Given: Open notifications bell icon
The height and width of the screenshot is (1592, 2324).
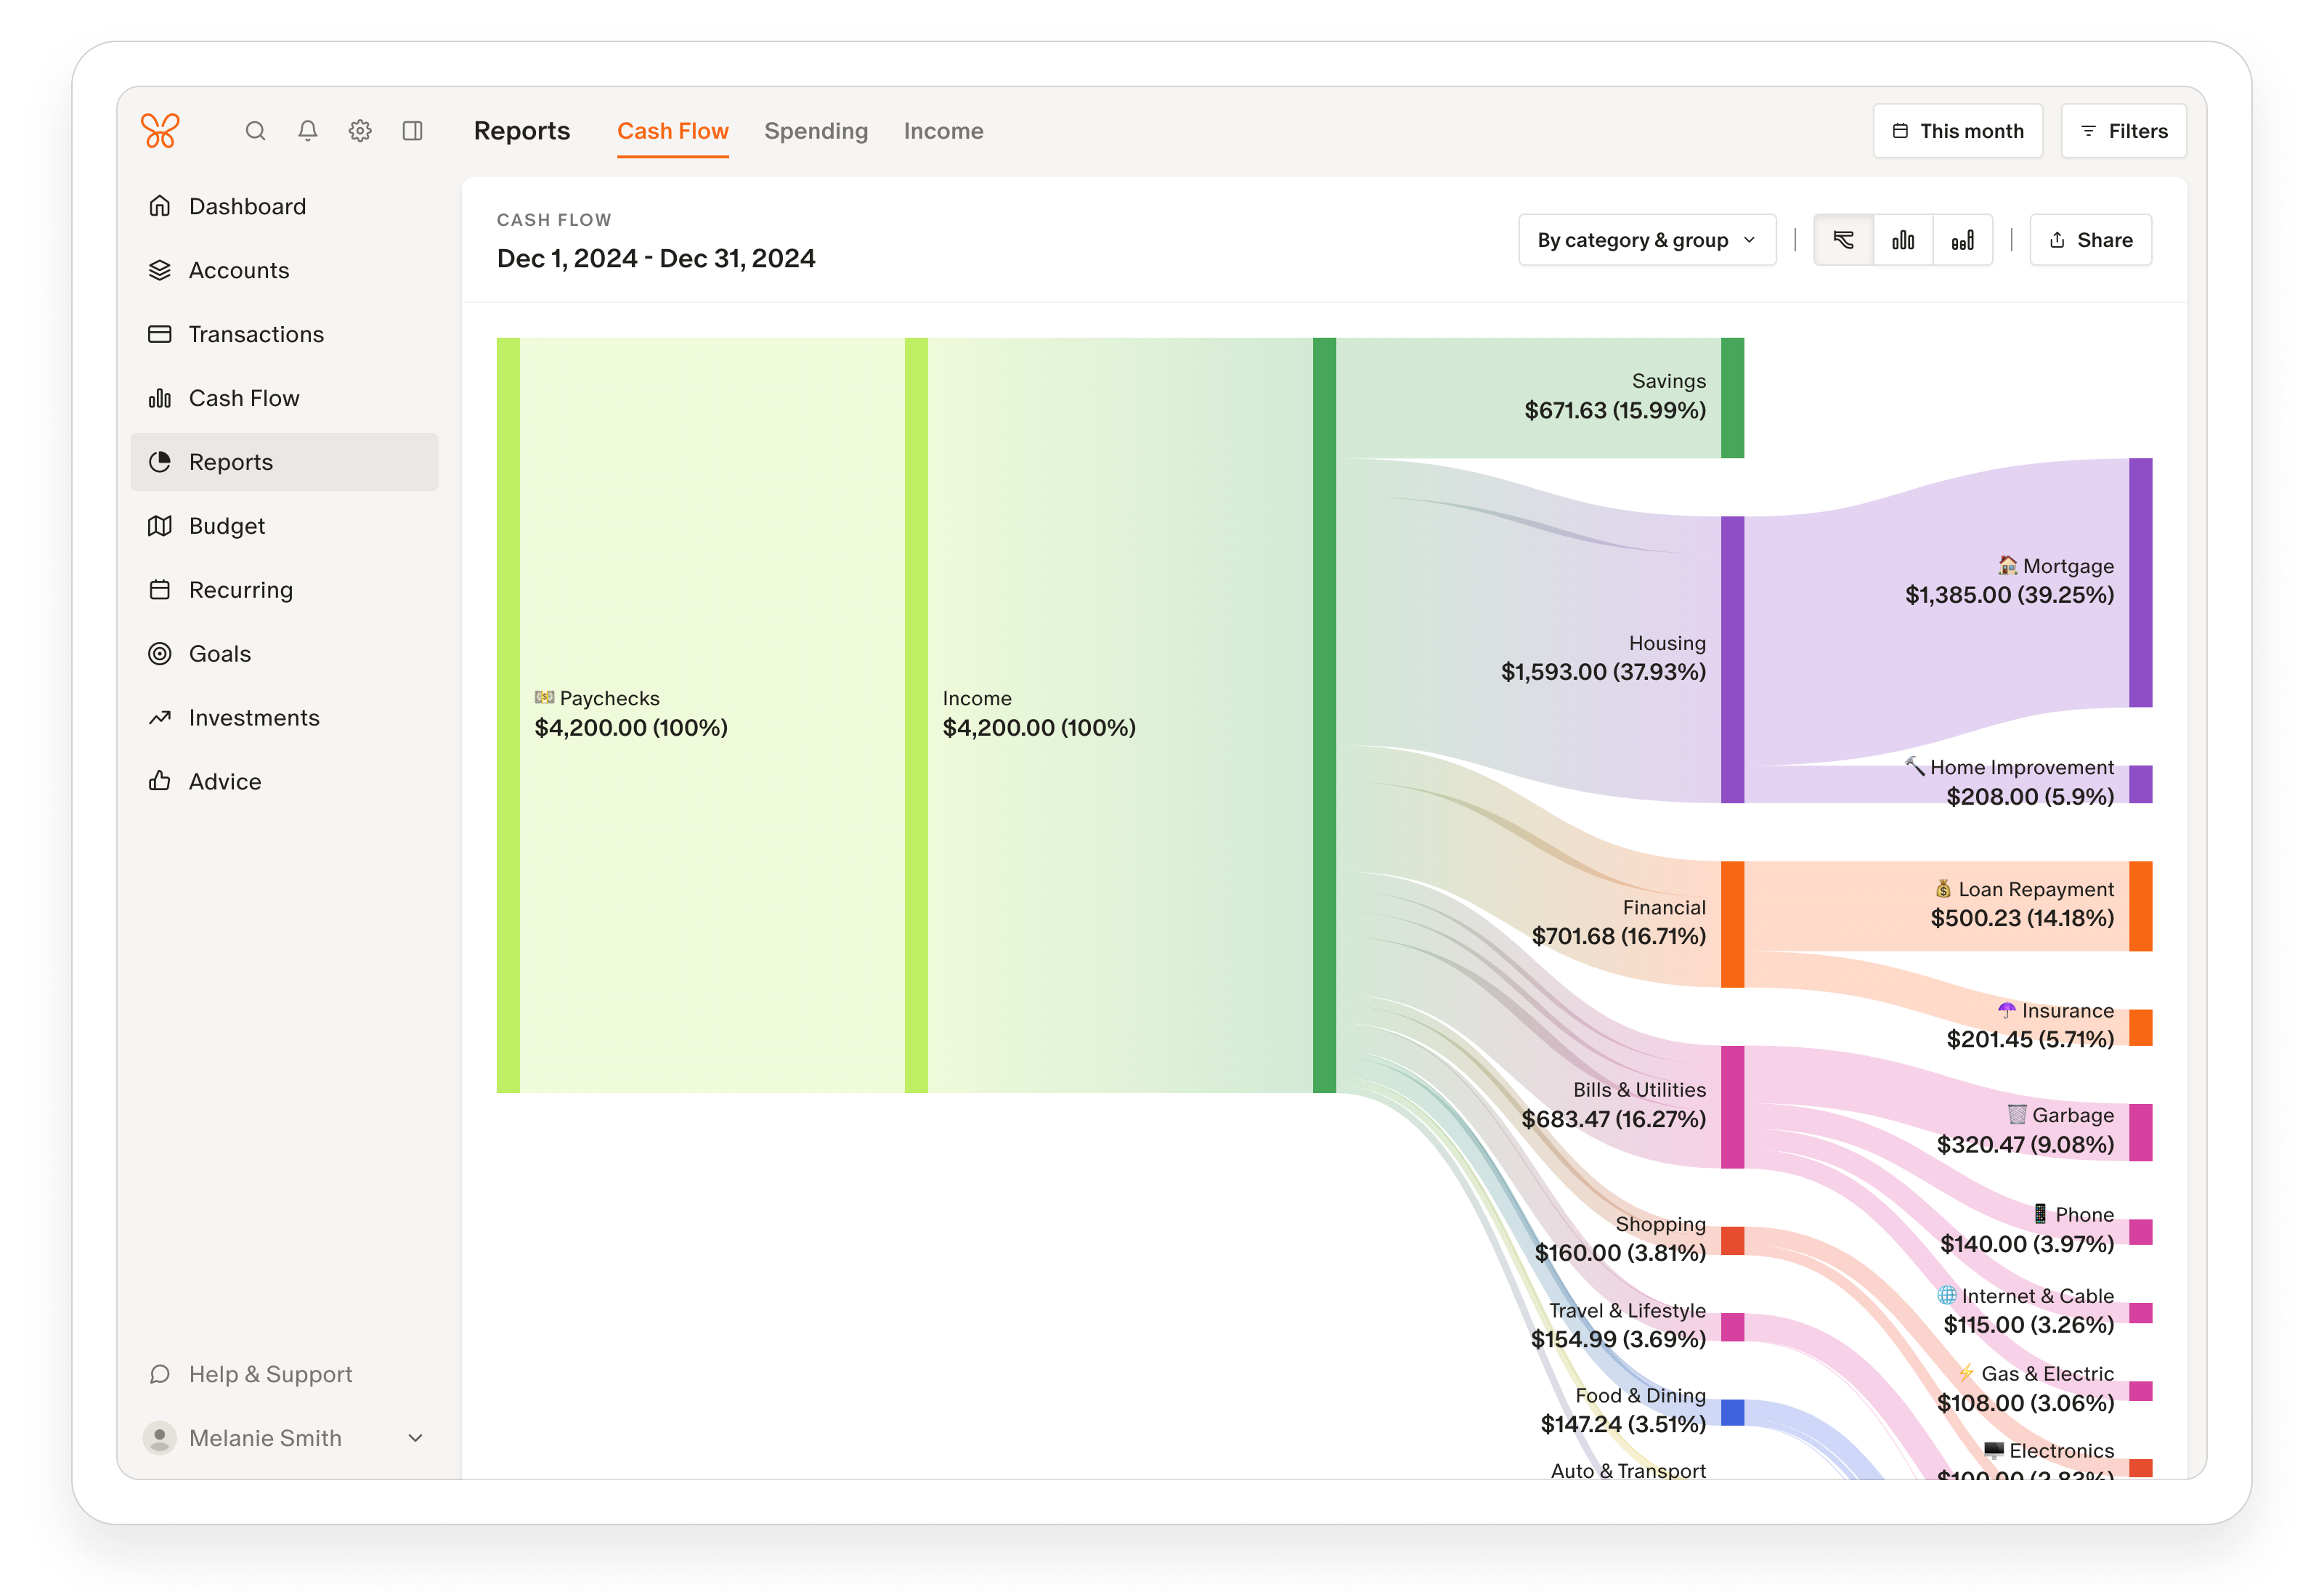Looking at the screenshot, I should click(x=308, y=131).
